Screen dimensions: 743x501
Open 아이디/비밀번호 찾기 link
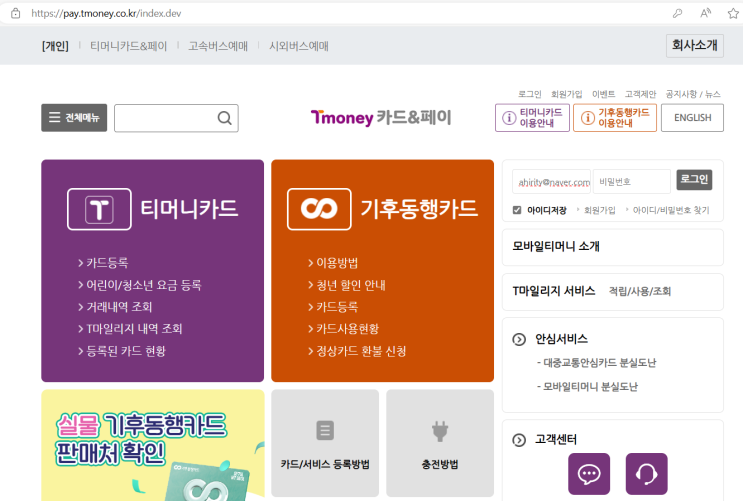[x=671, y=210]
